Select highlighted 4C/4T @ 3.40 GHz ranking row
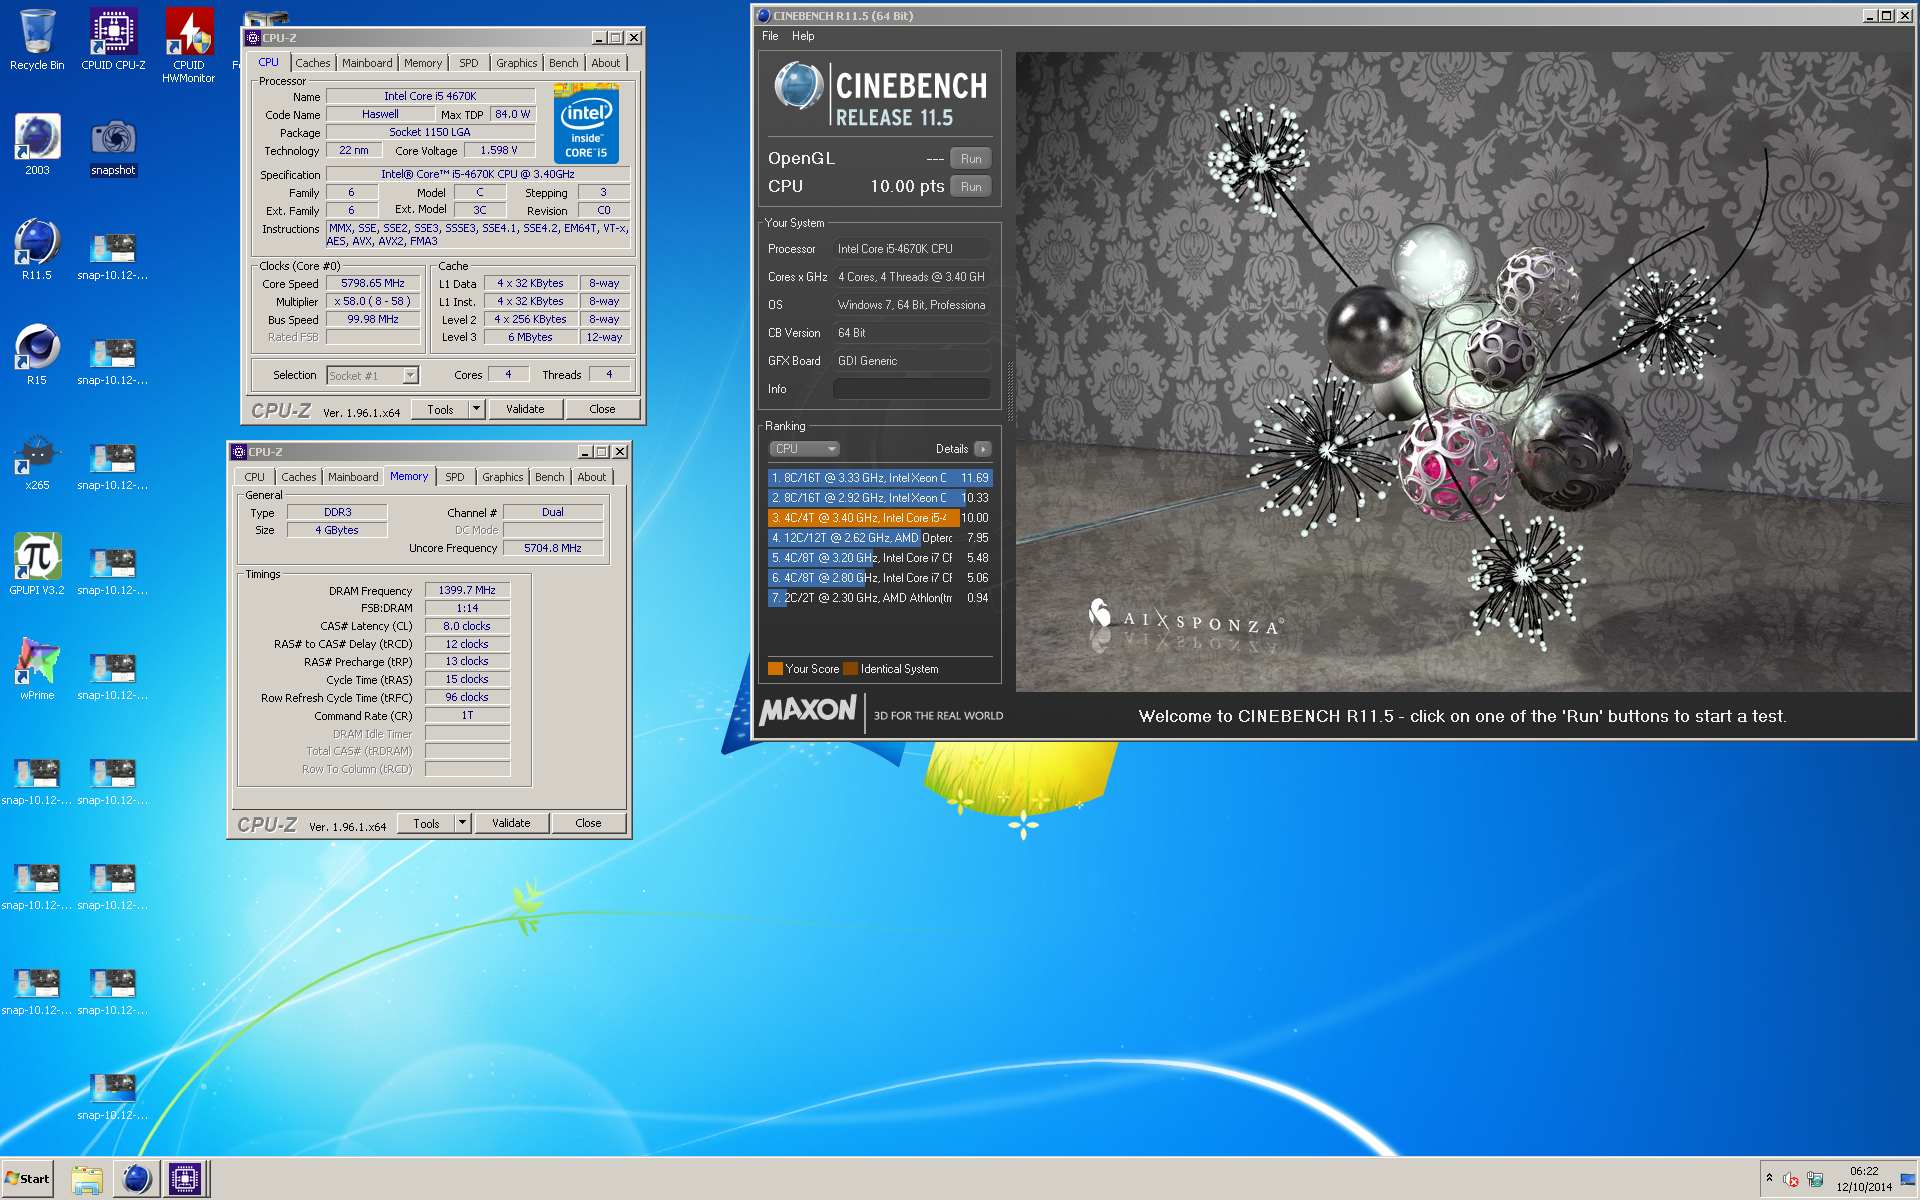The height and width of the screenshot is (1200, 1920). pyautogui.click(x=880, y=518)
